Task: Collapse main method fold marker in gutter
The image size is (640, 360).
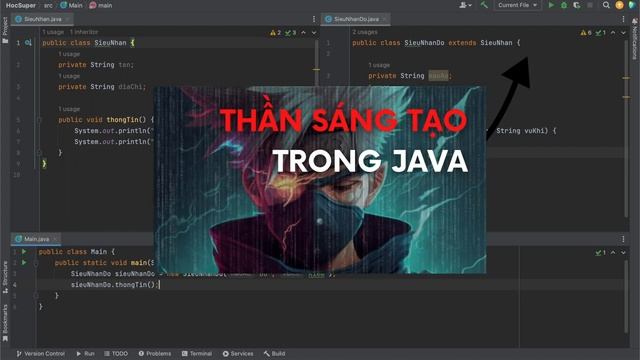Action: pyautogui.click(x=36, y=263)
